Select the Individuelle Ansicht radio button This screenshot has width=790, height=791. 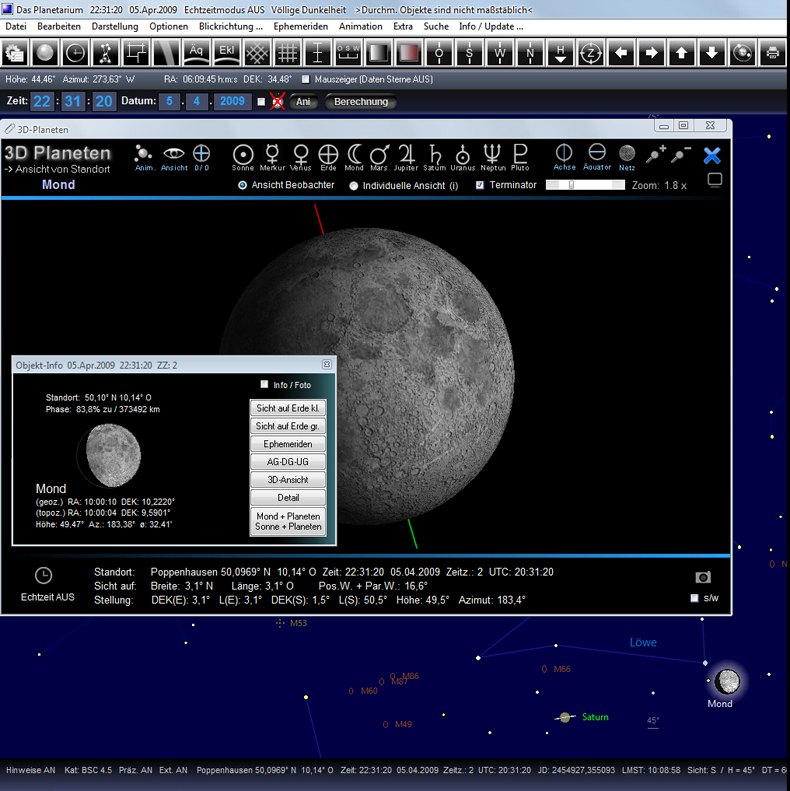point(353,186)
